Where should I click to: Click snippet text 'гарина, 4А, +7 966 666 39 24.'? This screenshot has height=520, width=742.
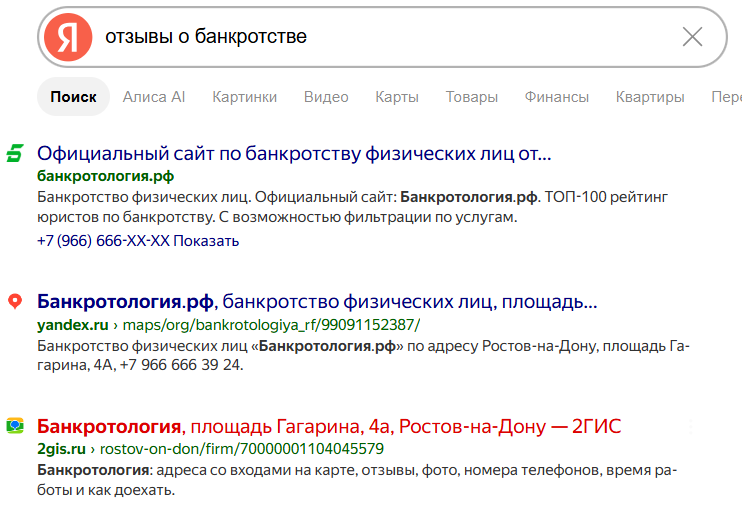click(x=141, y=365)
